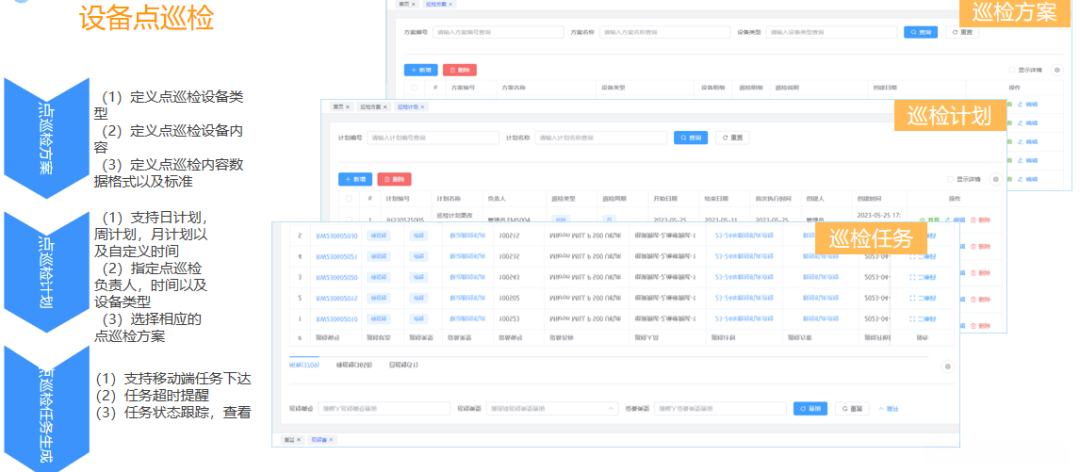Expand the extra filters in 巡检任务 window
This screenshot has width=1080, height=472.
[x=888, y=409]
